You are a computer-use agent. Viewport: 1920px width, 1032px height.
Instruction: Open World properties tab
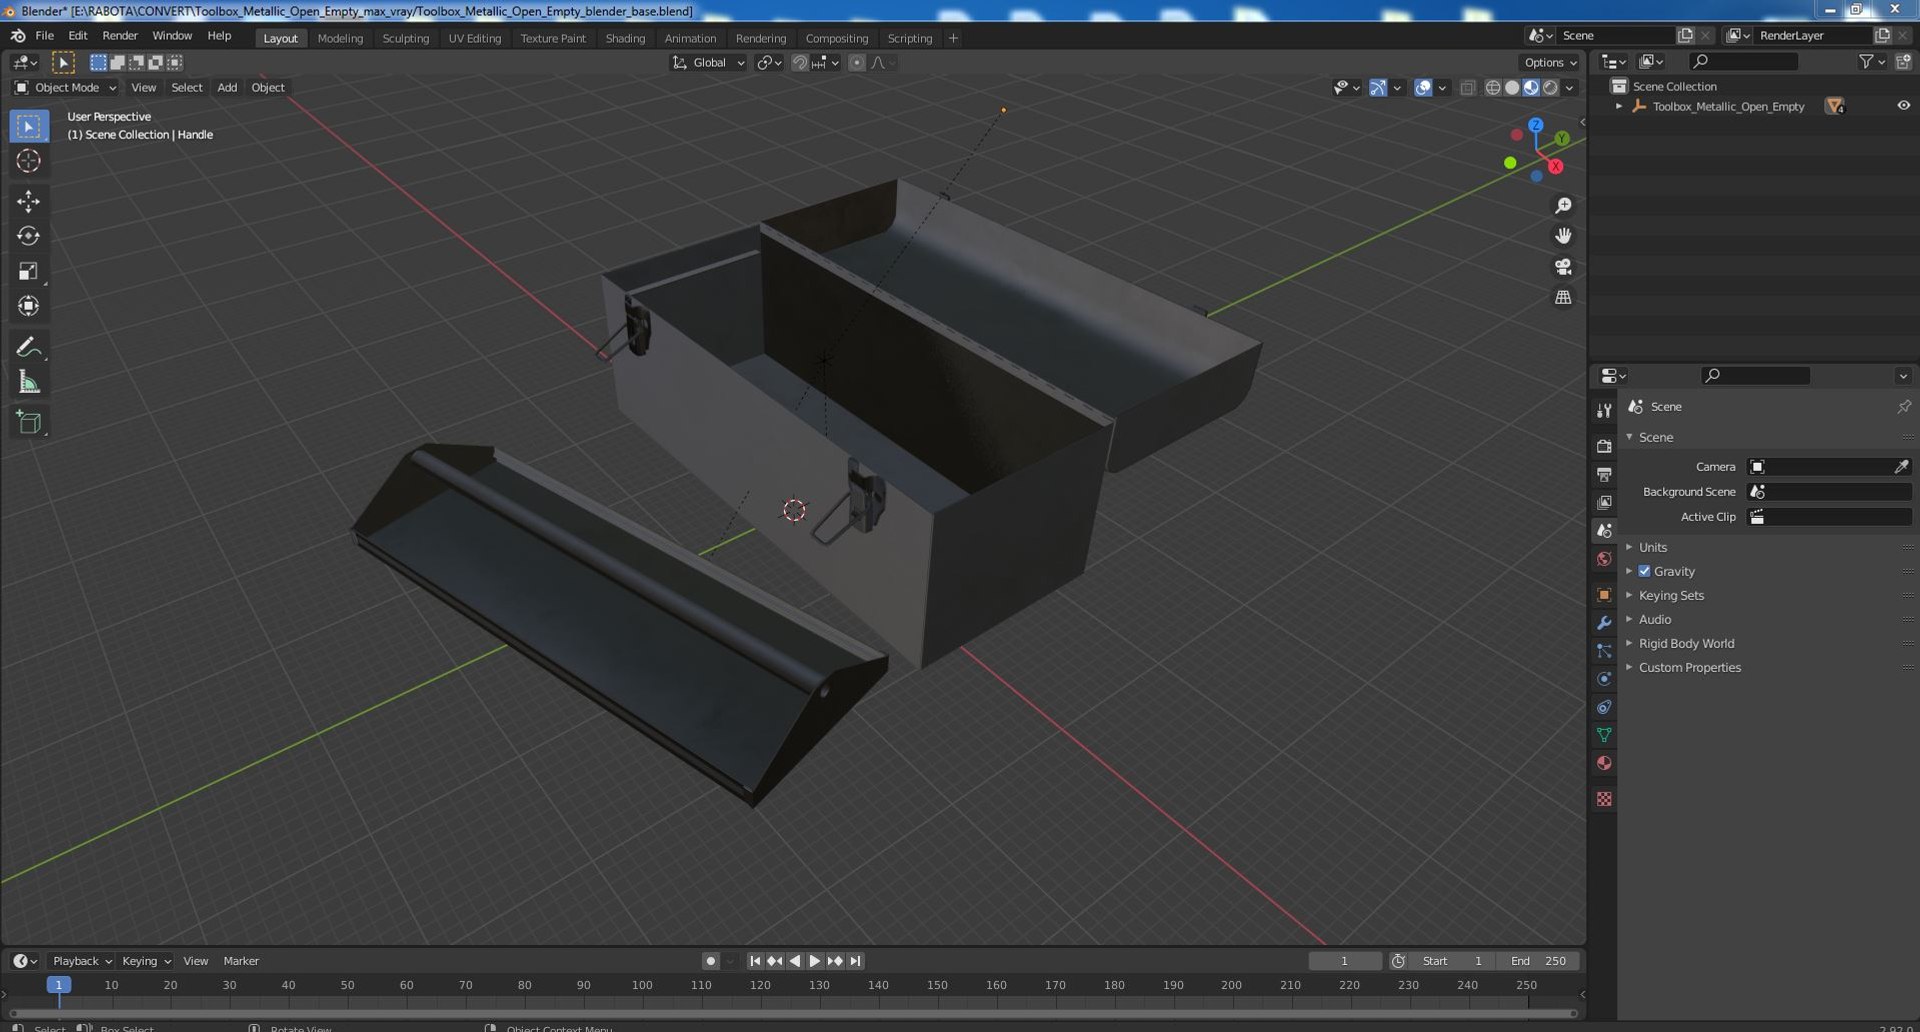(x=1604, y=559)
